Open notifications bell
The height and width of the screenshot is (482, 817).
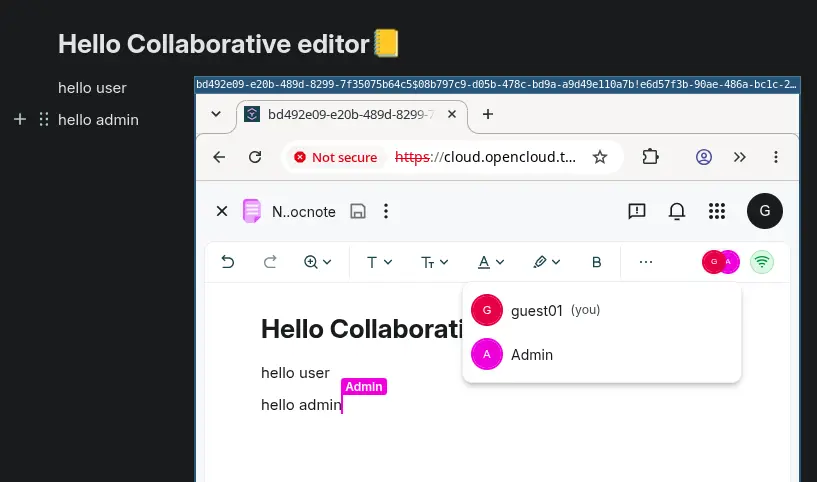pos(677,211)
